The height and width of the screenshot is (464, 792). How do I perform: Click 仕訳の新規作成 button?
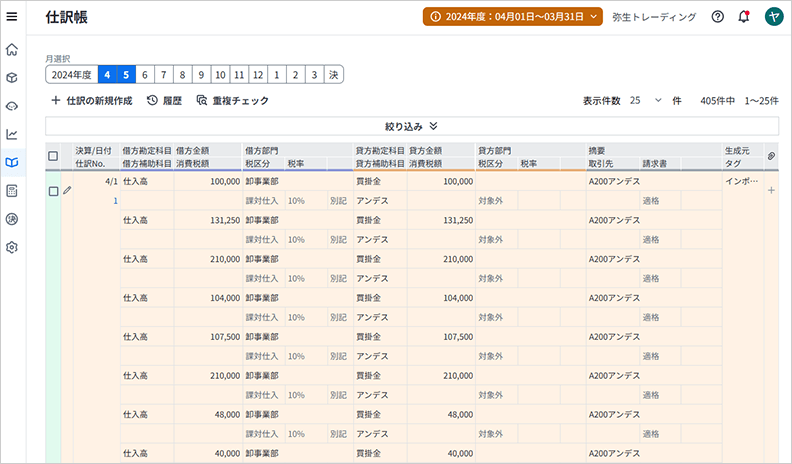tap(91, 101)
